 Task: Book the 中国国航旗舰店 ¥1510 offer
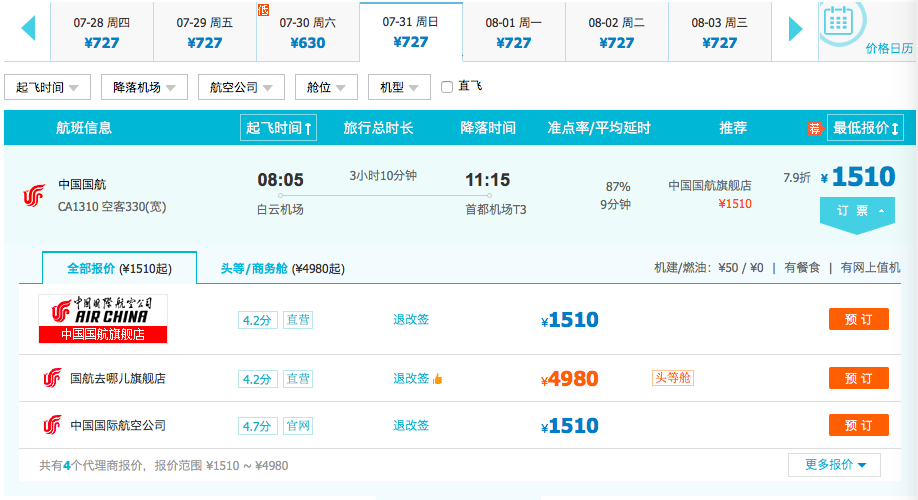(858, 319)
